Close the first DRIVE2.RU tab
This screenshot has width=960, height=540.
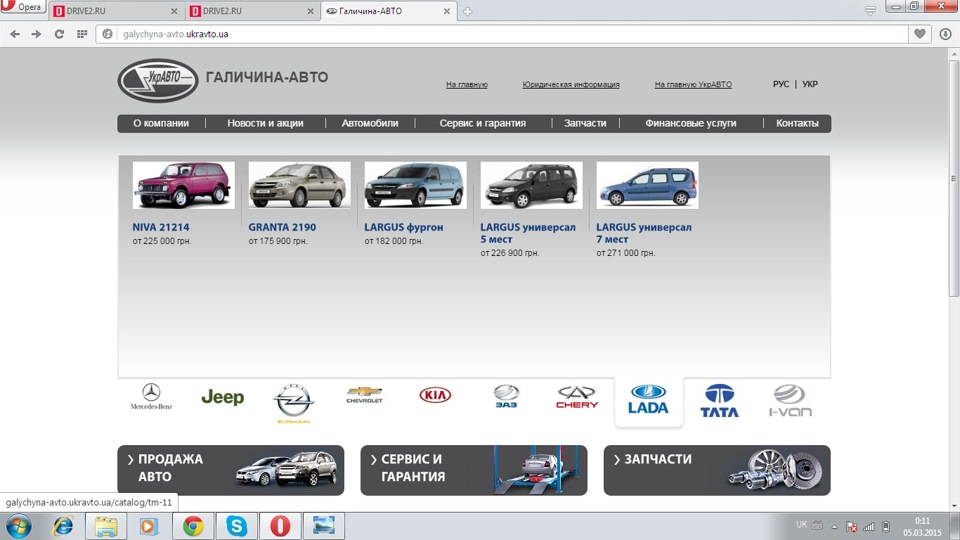tap(174, 11)
